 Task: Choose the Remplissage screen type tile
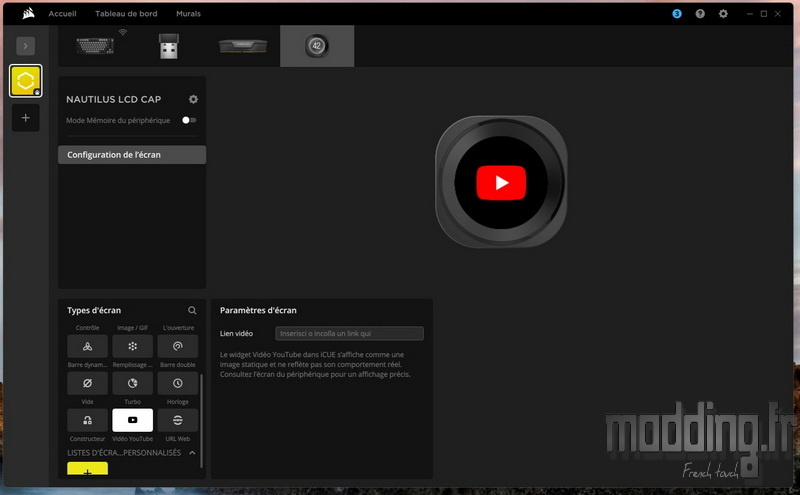(x=132, y=346)
